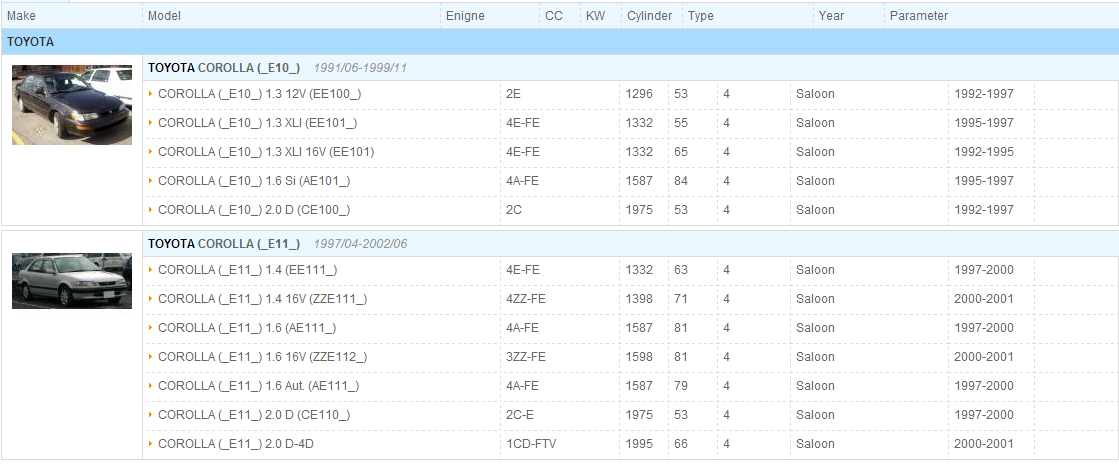Click the Make column header
This screenshot has width=1119, height=464.
(21, 16)
